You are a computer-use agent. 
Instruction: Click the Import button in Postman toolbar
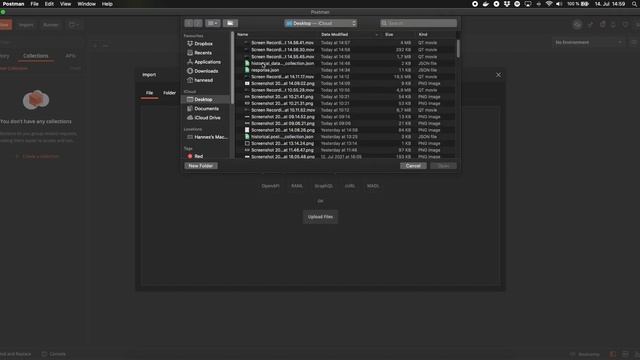(26, 25)
